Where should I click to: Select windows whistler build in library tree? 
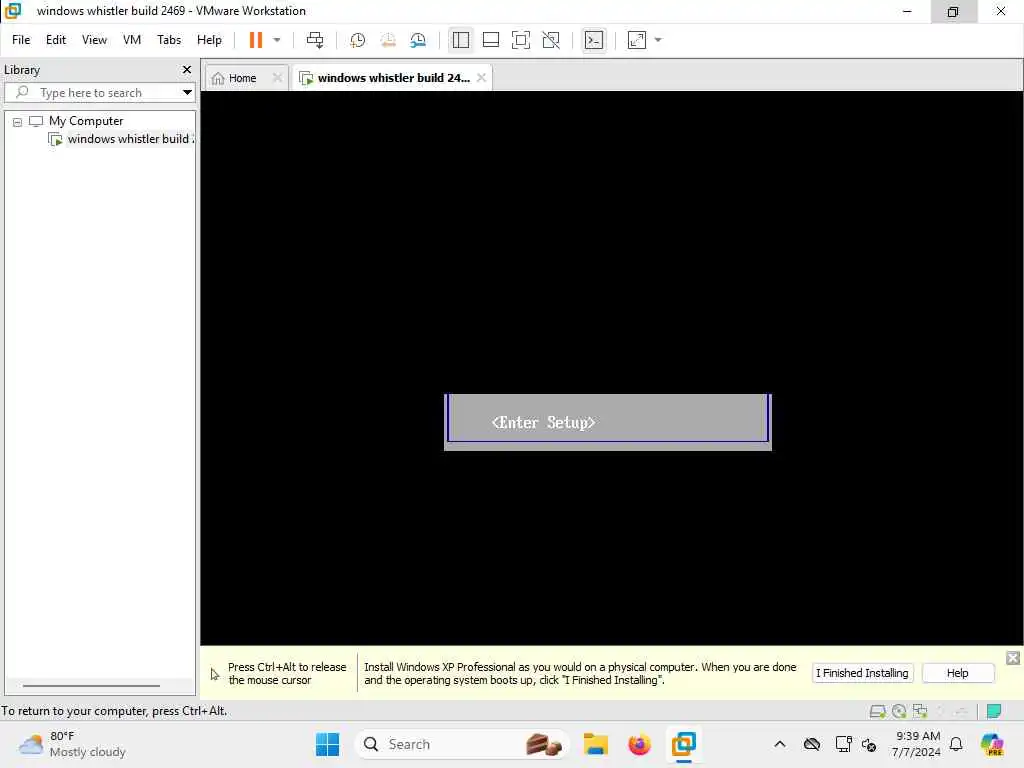(130, 139)
